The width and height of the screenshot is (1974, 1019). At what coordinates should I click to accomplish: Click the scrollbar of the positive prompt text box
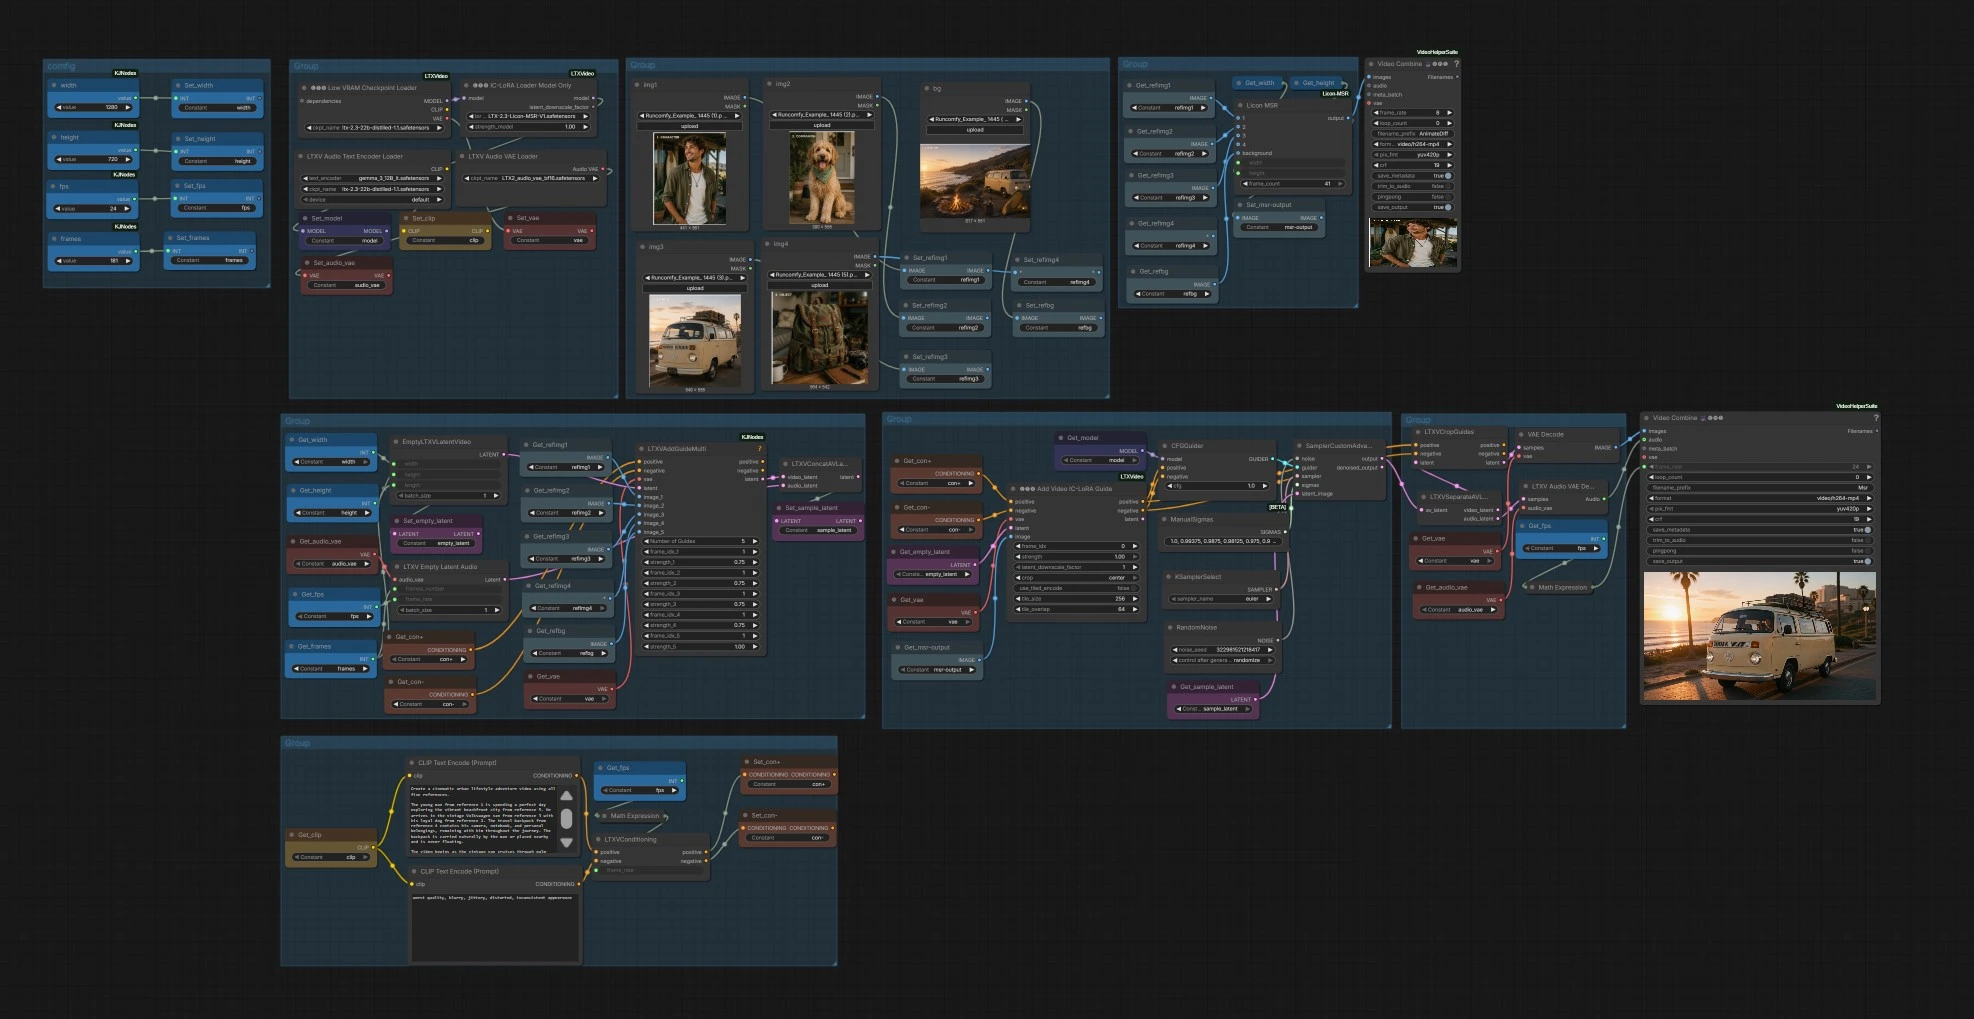[x=566, y=818]
